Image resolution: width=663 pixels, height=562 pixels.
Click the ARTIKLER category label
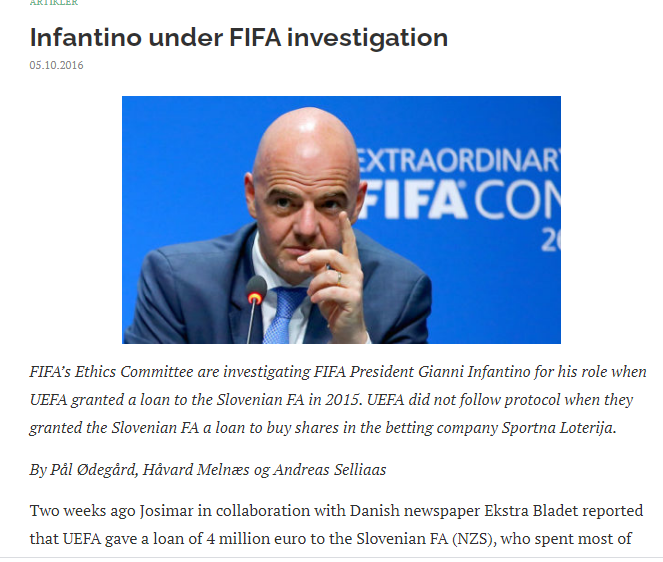(x=54, y=3)
